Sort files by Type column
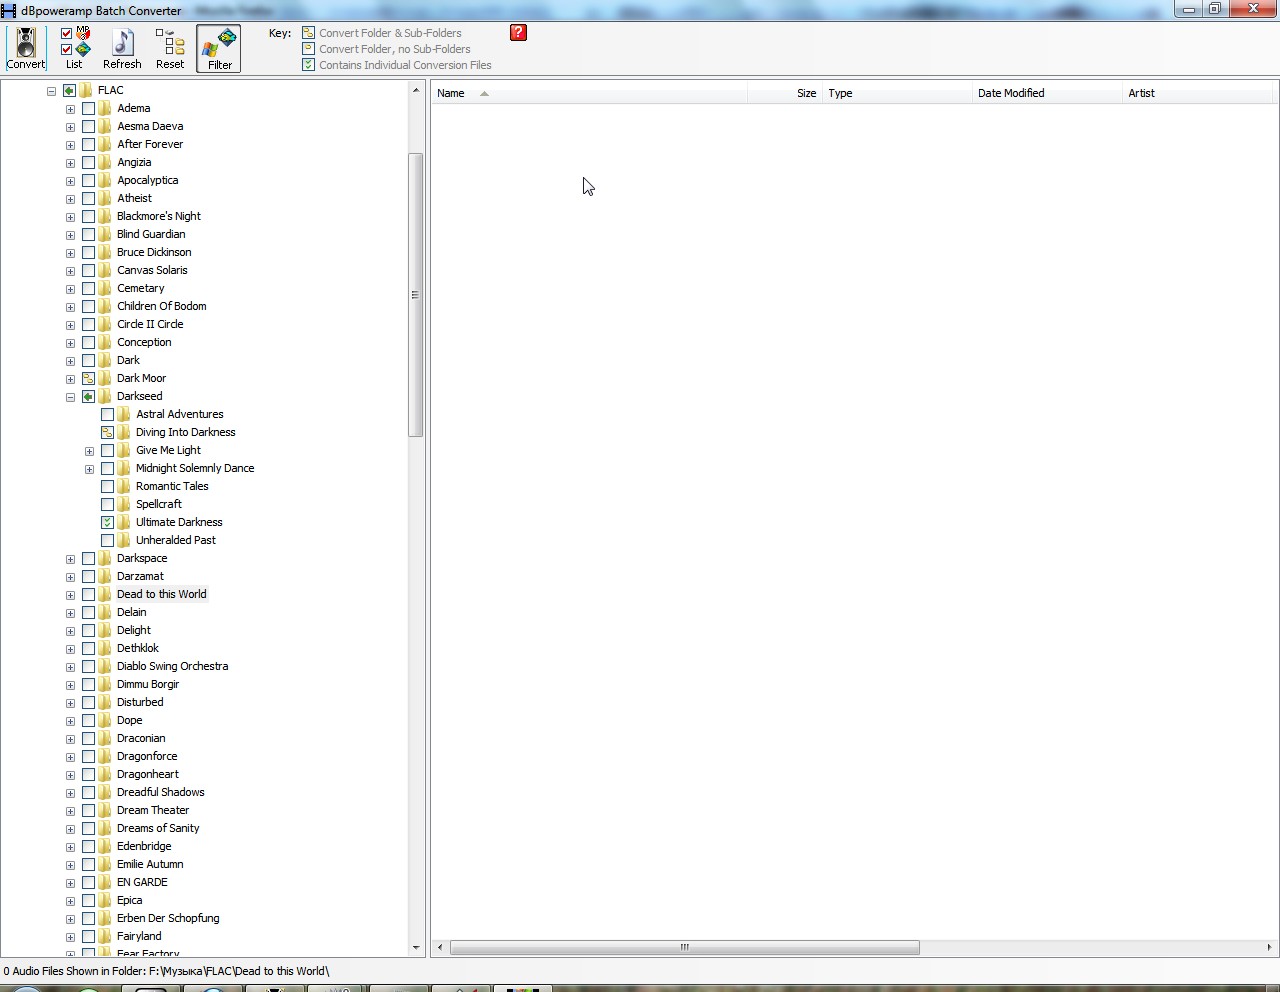1280x992 pixels. (x=897, y=93)
